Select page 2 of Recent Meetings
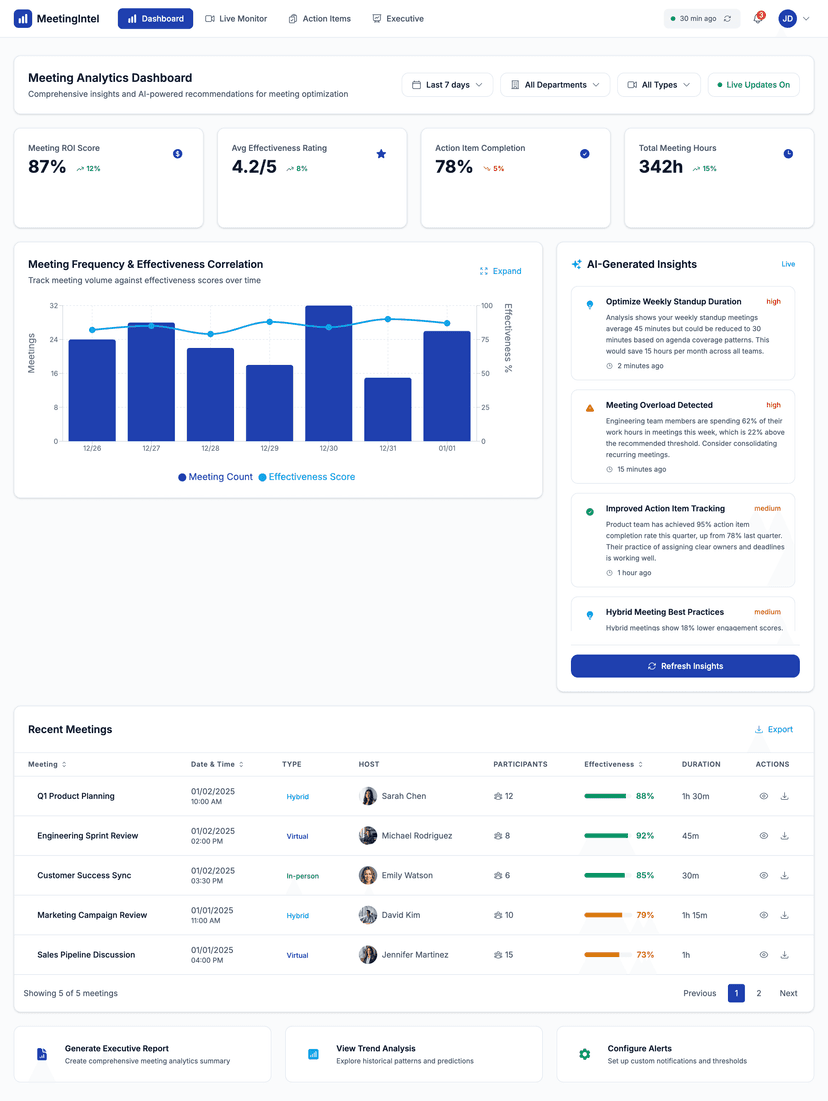This screenshot has height=1101, width=828. 758,993
